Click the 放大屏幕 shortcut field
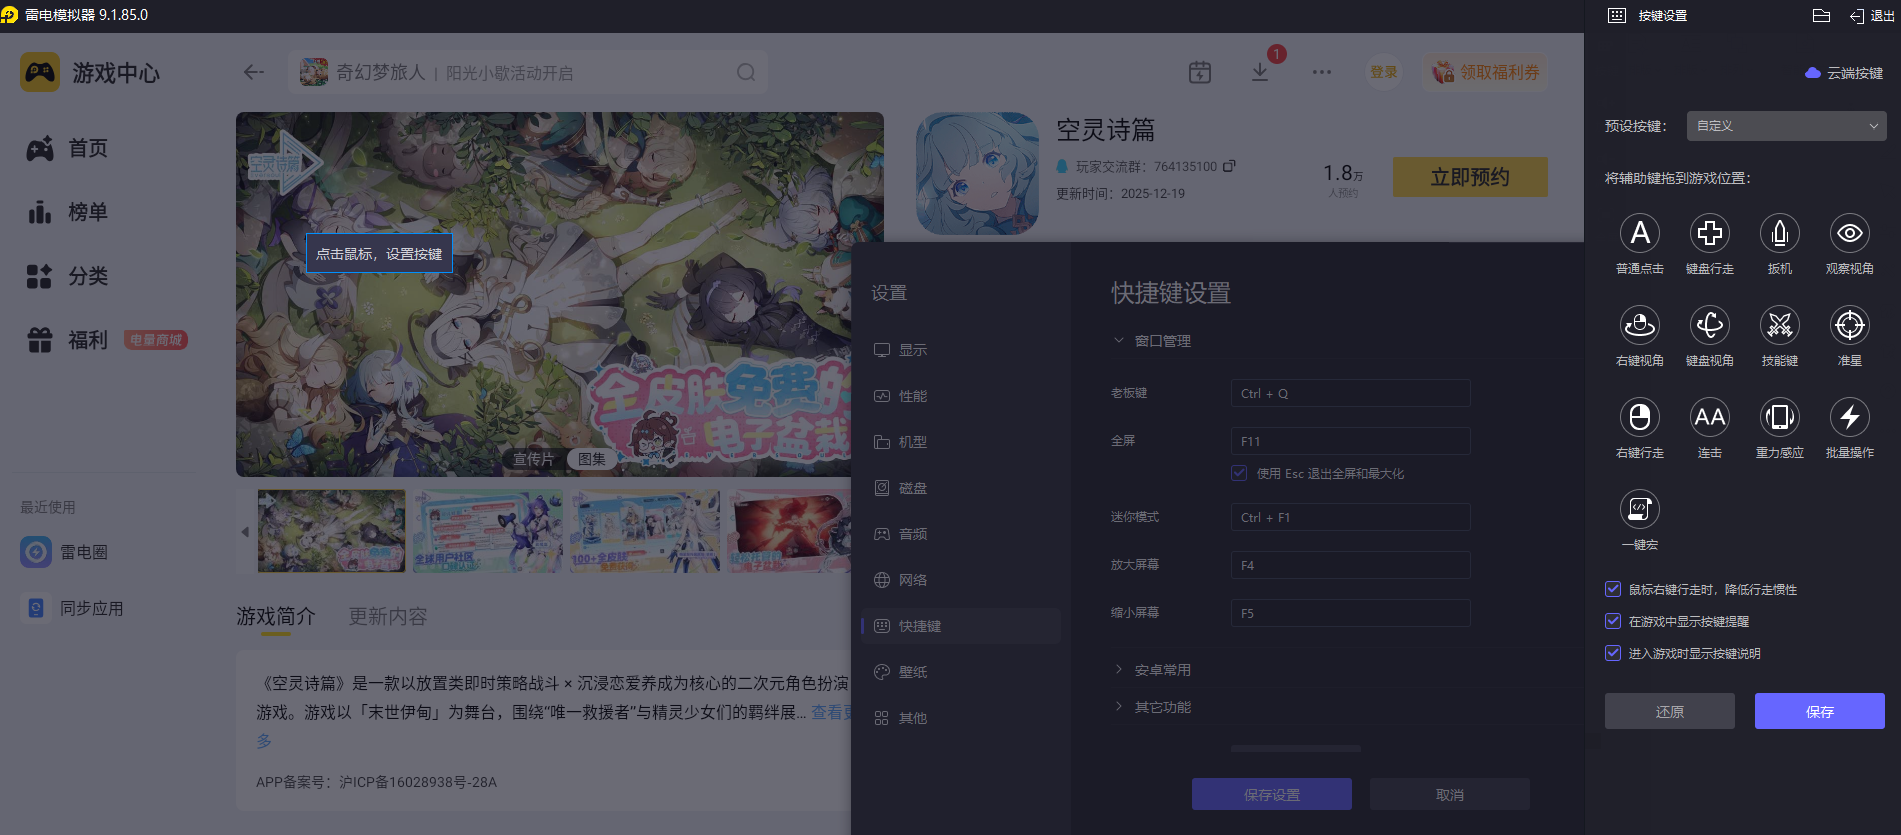This screenshot has height=835, width=1901. [x=1350, y=565]
